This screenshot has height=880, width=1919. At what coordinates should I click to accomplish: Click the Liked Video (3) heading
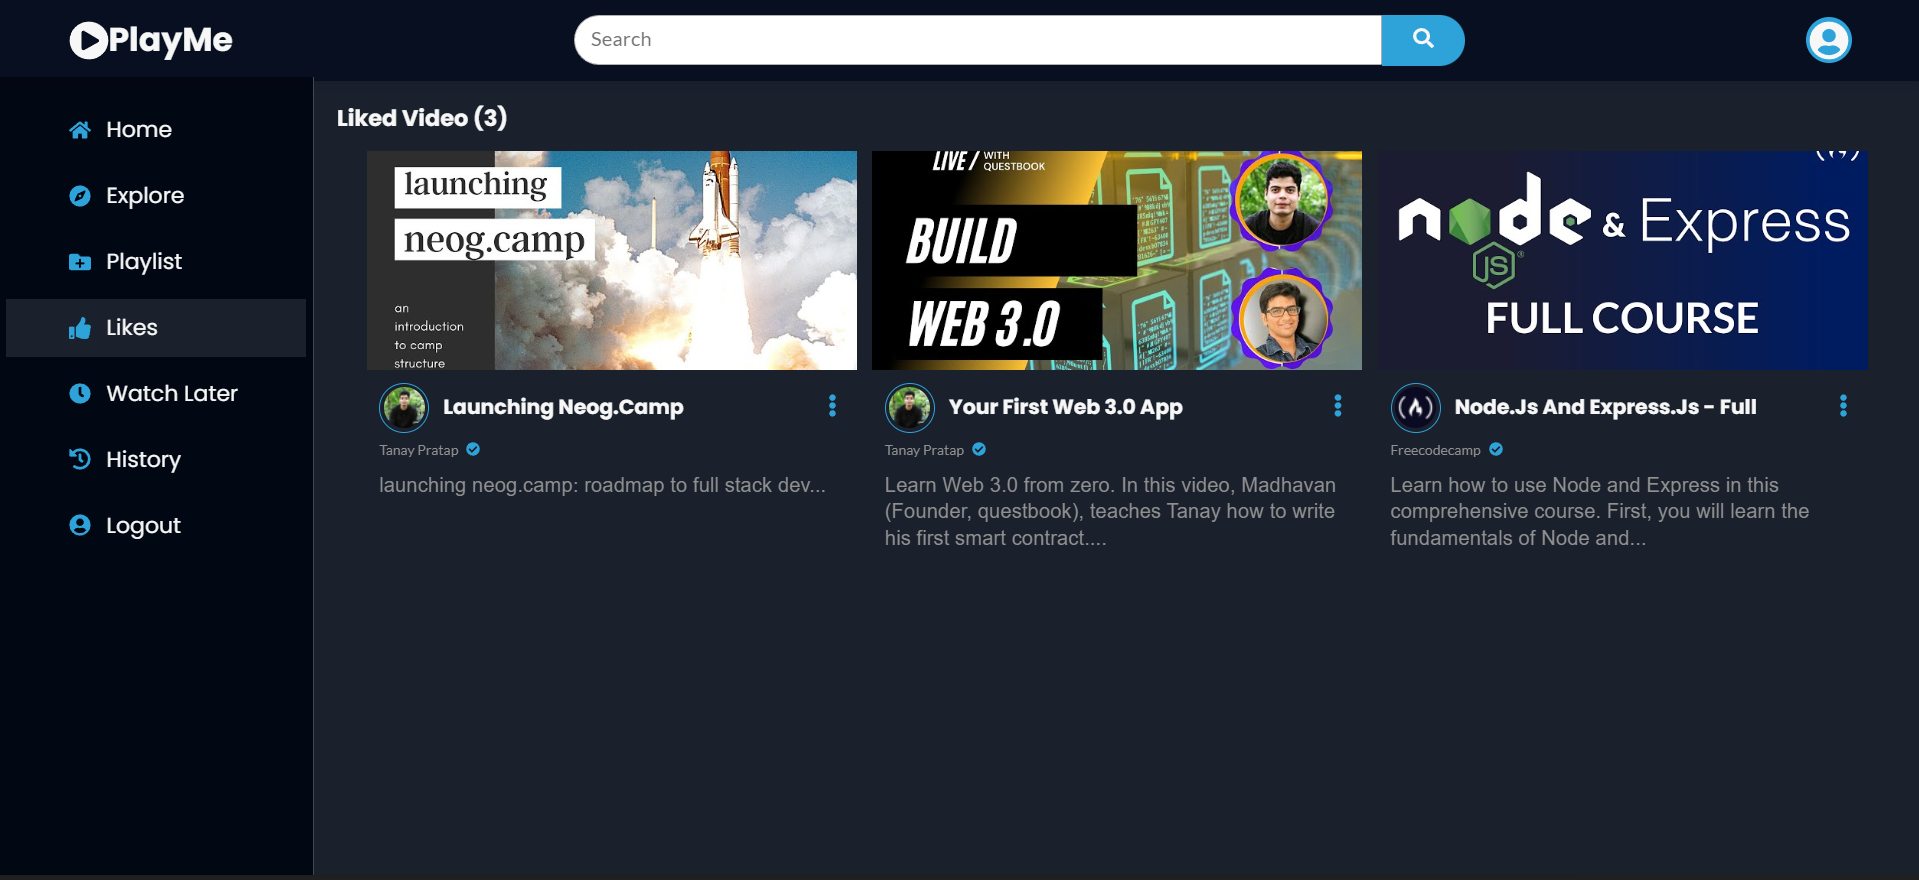(422, 118)
